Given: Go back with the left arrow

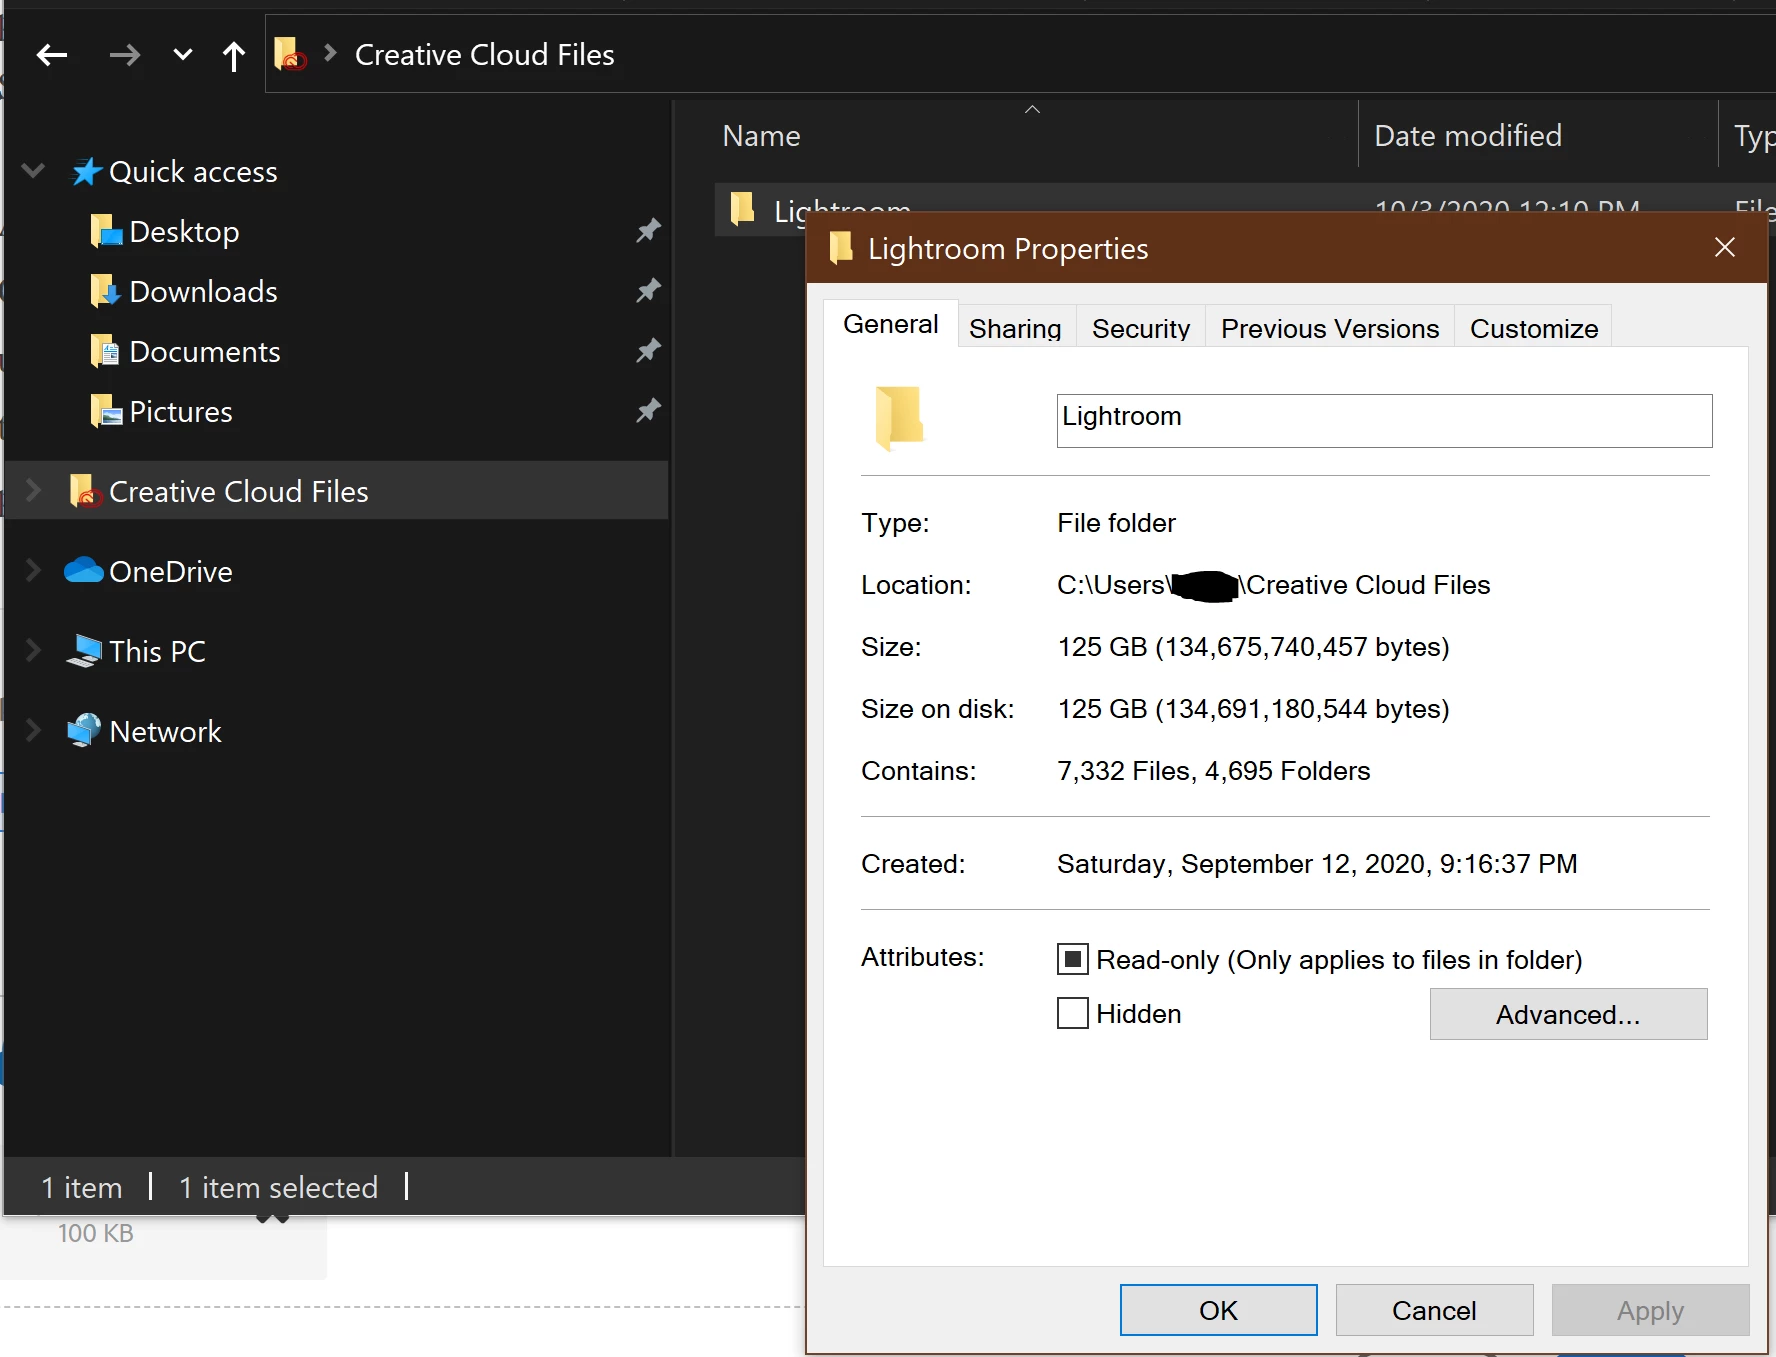Looking at the screenshot, I should point(52,55).
